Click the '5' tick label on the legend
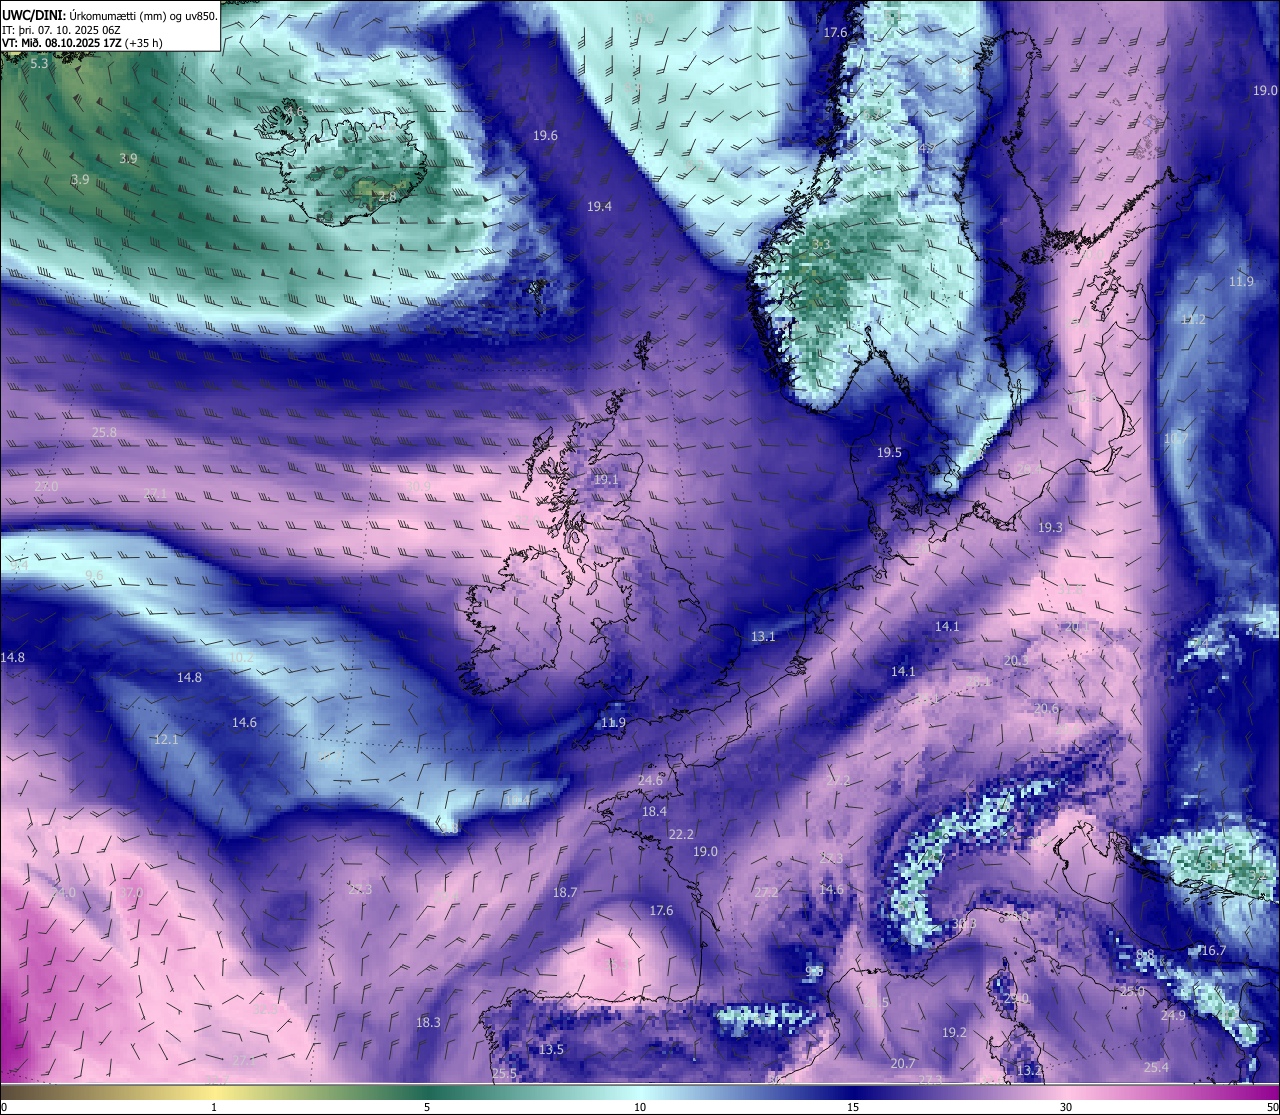The height and width of the screenshot is (1115, 1280). coord(427,1107)
